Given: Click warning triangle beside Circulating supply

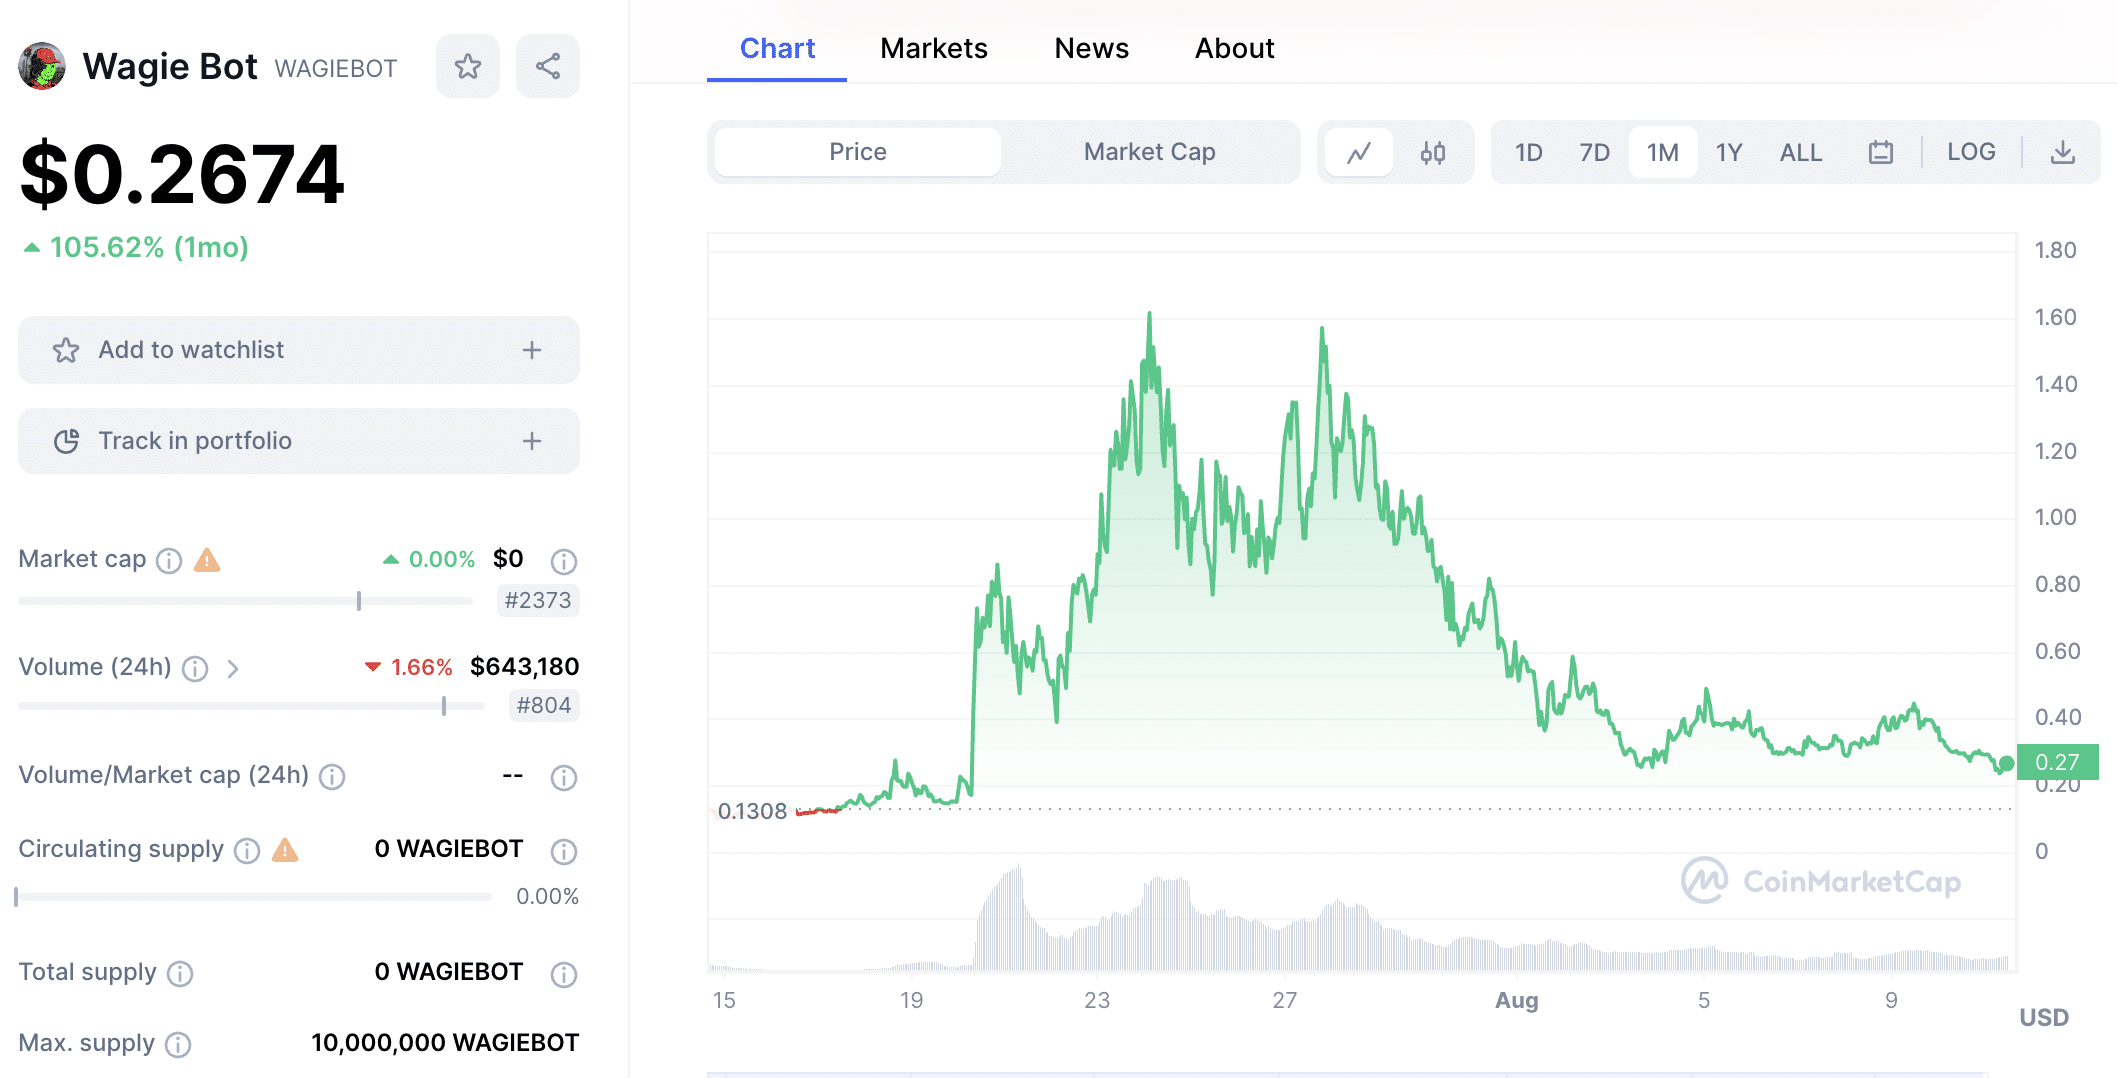Looking at the screenshot, I should coord(285,850).
